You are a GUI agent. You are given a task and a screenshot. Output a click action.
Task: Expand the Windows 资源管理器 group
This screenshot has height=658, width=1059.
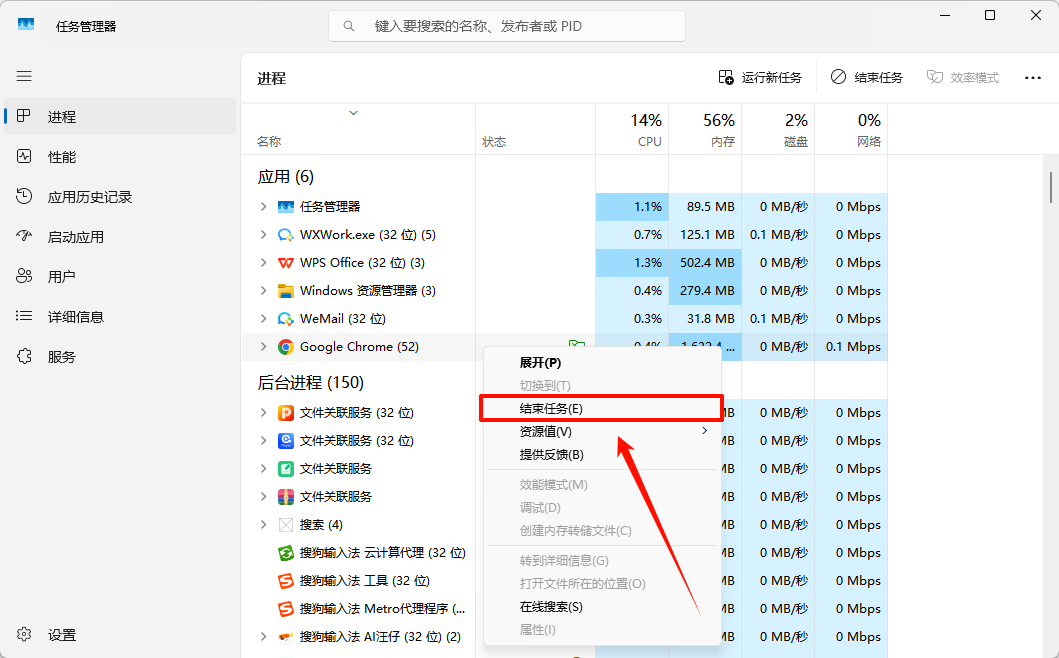[x=263, y=290]
